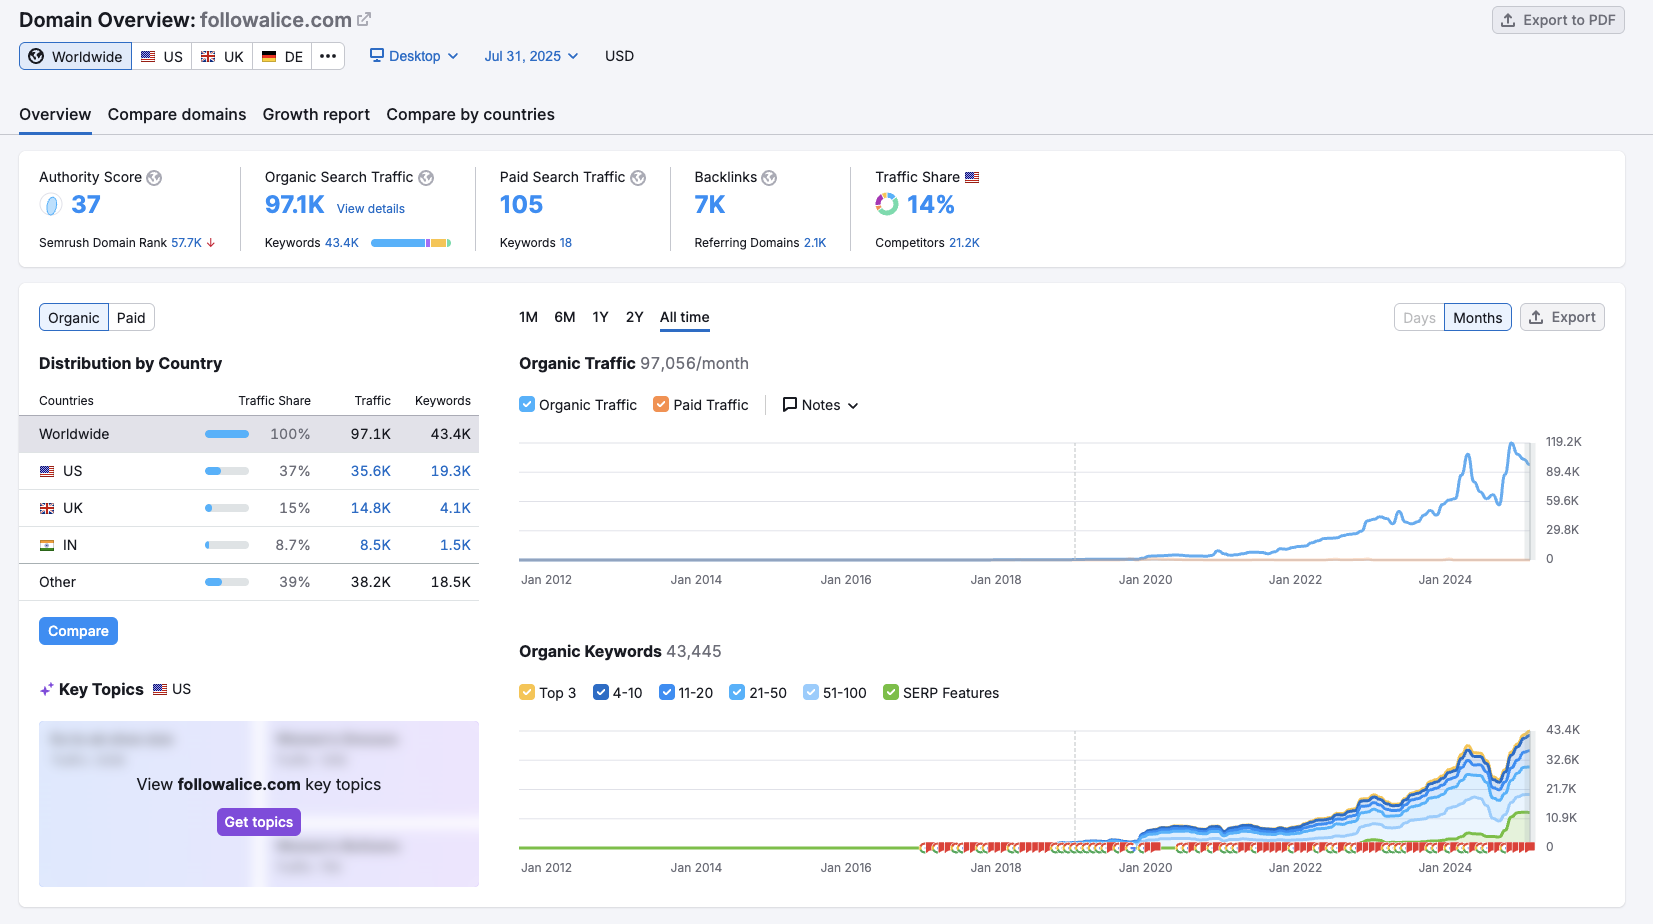Open the Desktop device dropdown
This screenshot has height=924, width=1653.
[x=414, y=56]
